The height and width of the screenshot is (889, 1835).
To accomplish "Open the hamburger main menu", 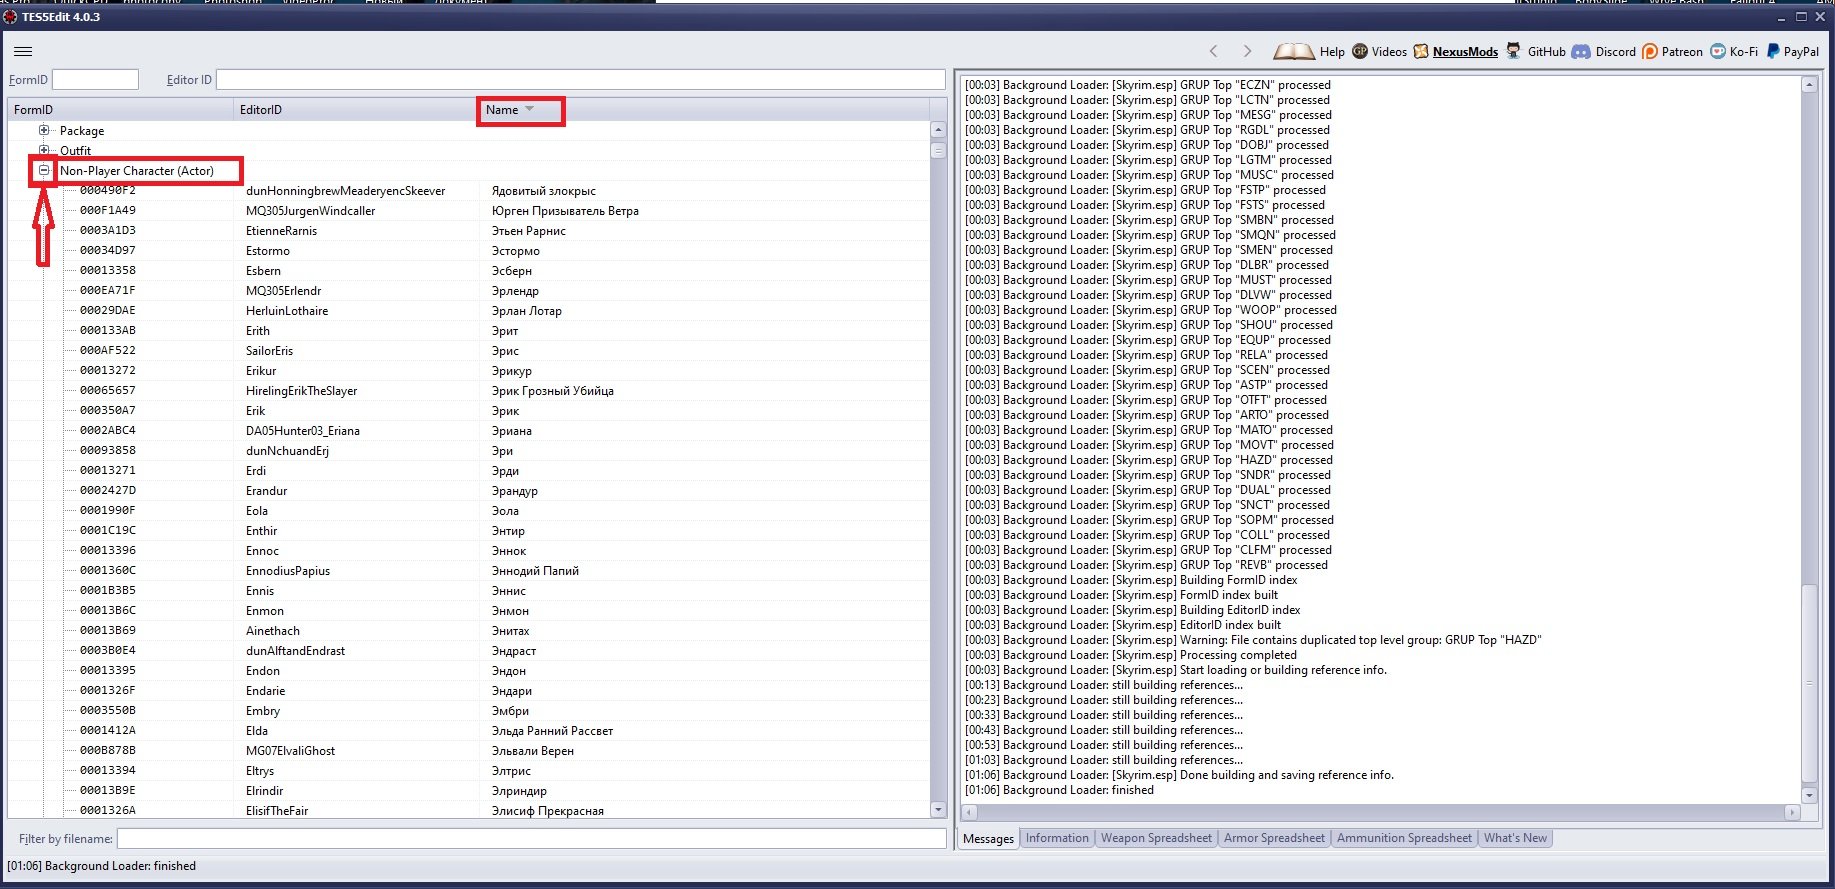I will [x=23, y=51].
